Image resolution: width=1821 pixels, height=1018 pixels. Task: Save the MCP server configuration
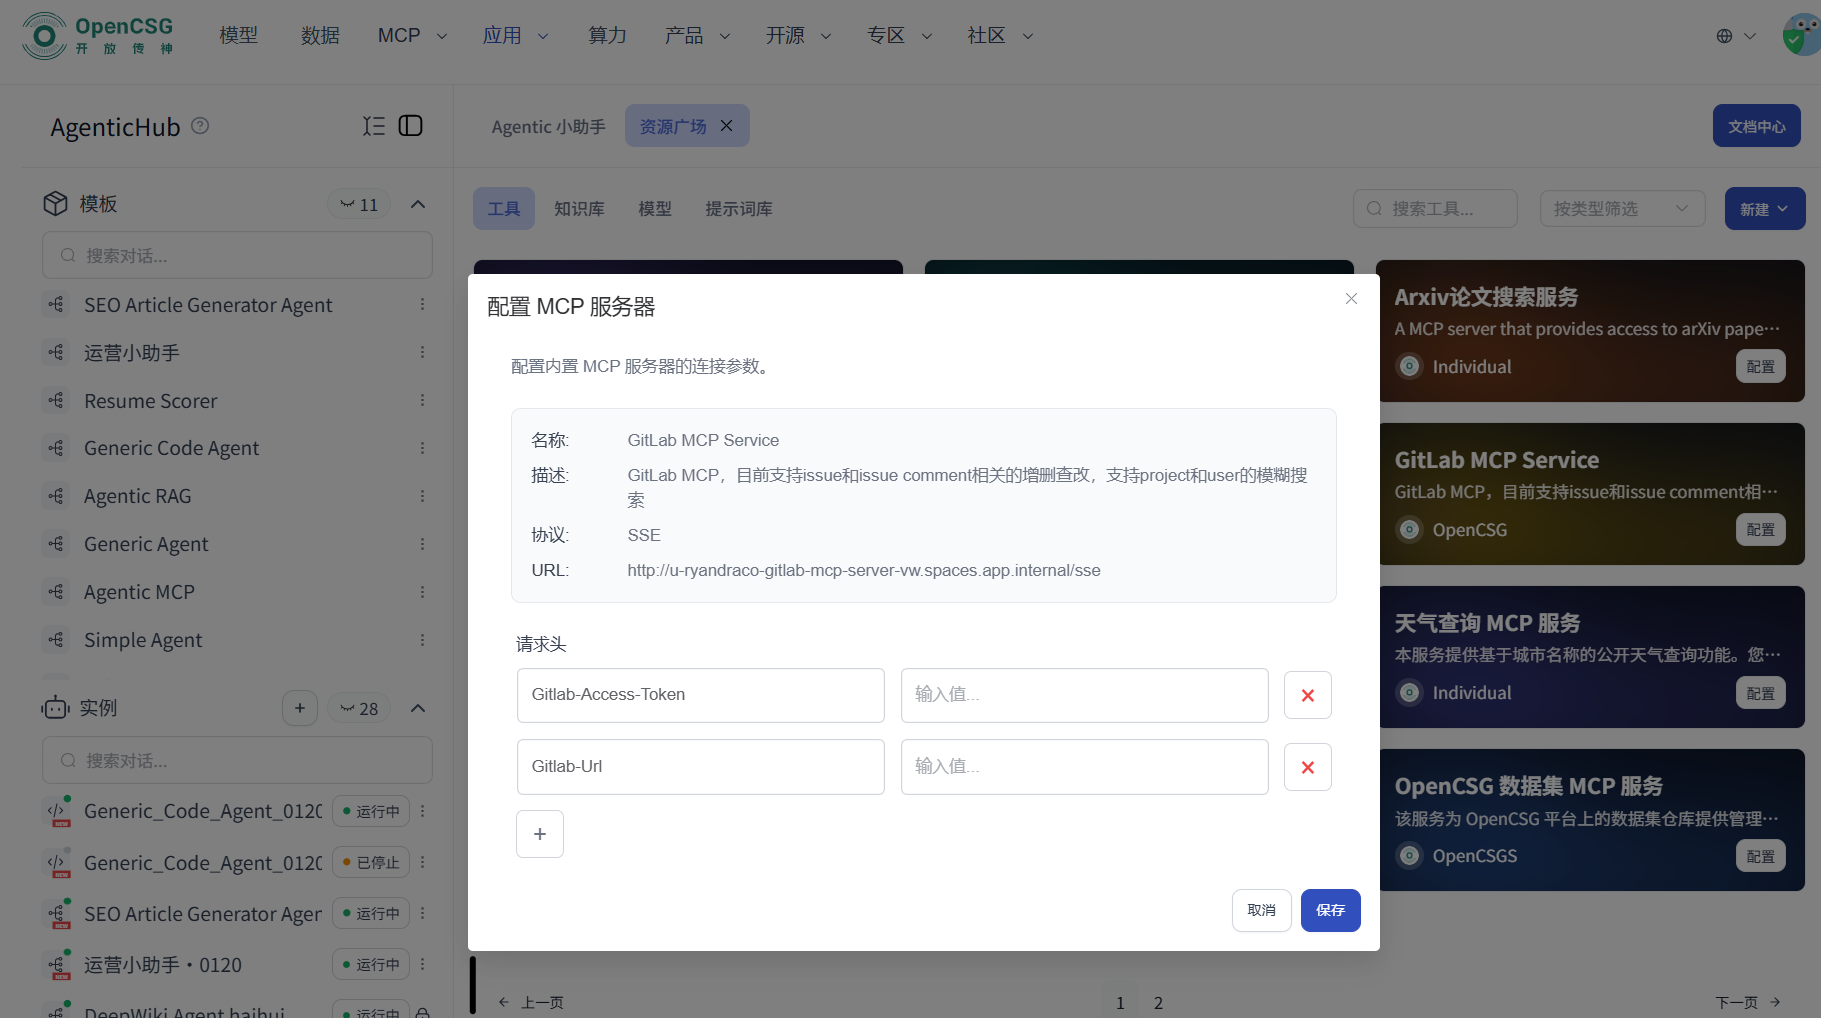click(1330, 910)
